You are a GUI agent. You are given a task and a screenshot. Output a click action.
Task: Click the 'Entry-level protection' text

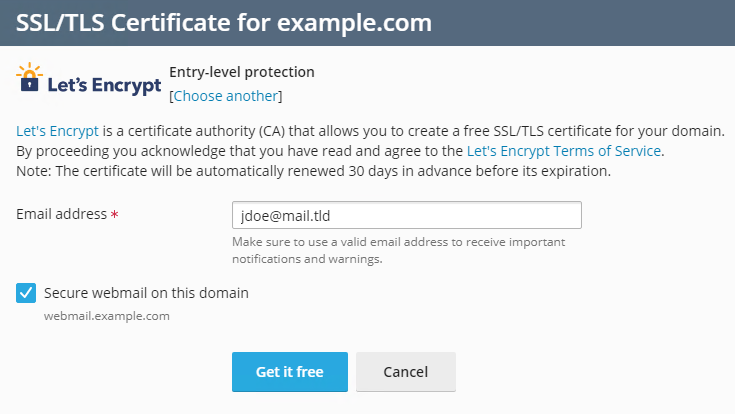coord(242,72)
